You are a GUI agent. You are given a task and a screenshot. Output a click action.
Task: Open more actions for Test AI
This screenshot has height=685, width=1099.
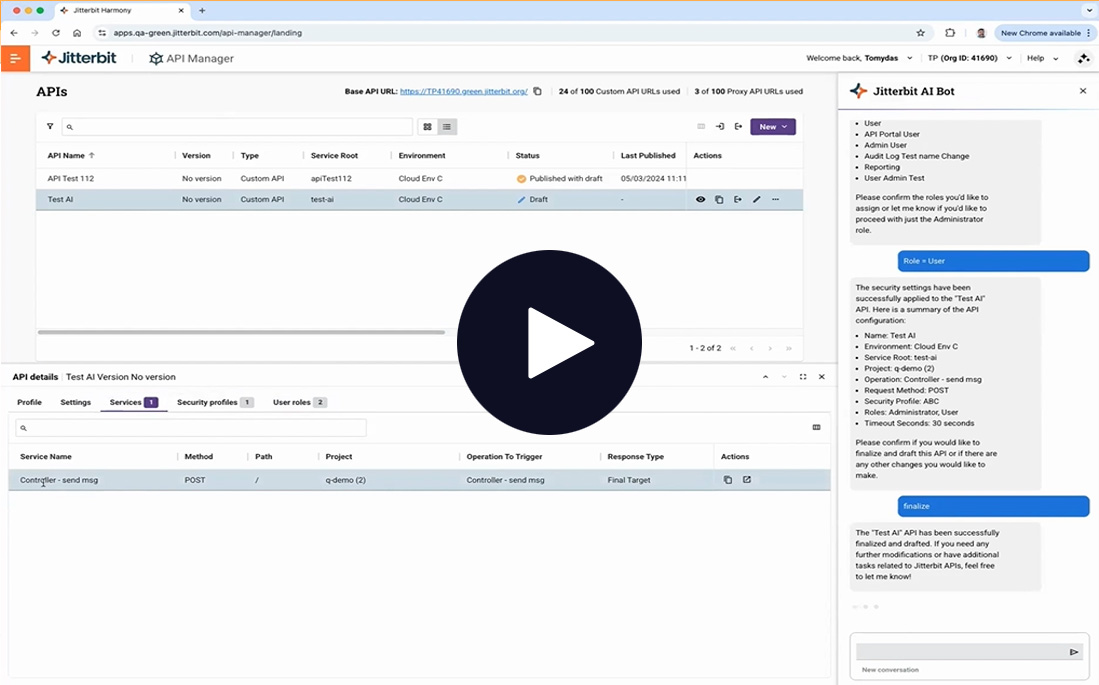777,199
